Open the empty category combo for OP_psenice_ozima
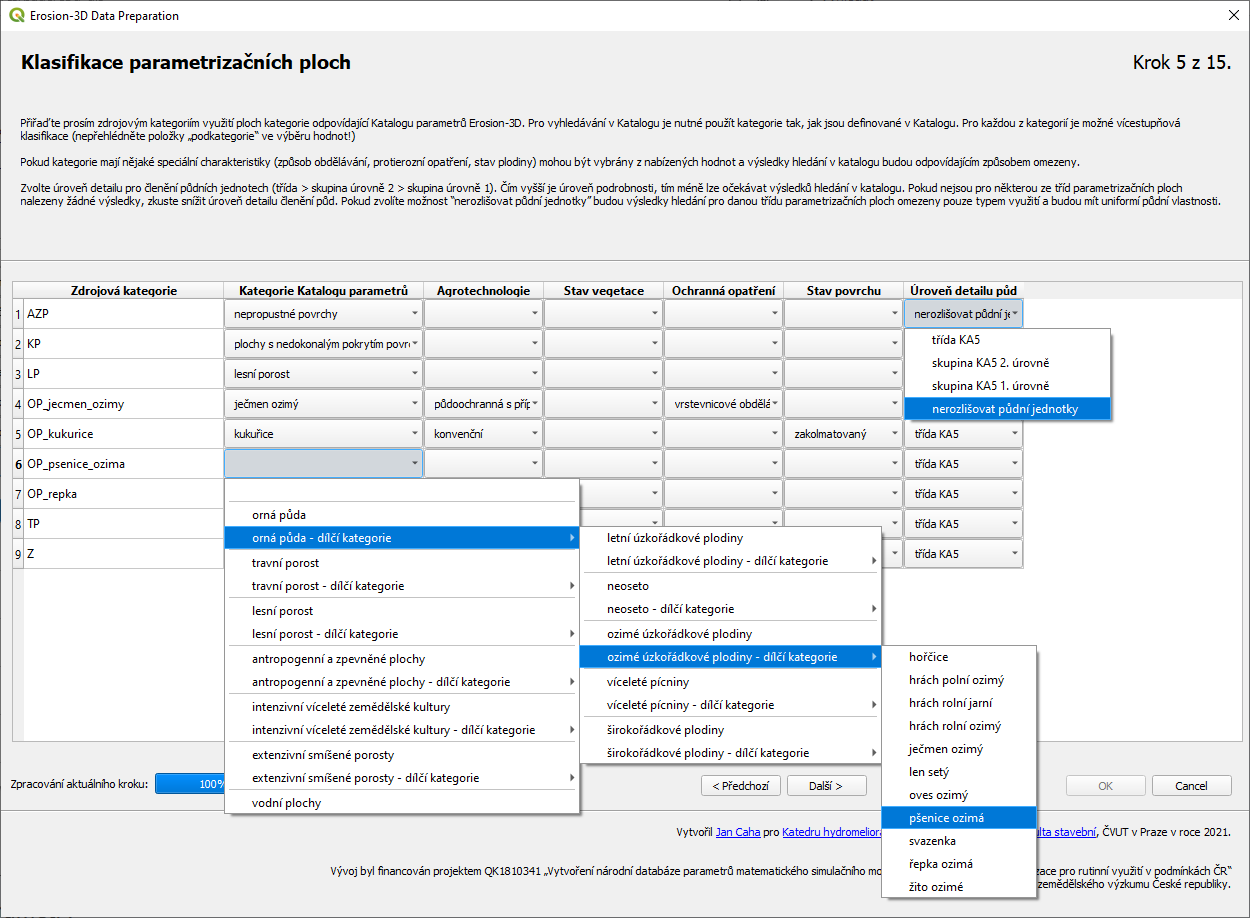 tap(323, 464)
